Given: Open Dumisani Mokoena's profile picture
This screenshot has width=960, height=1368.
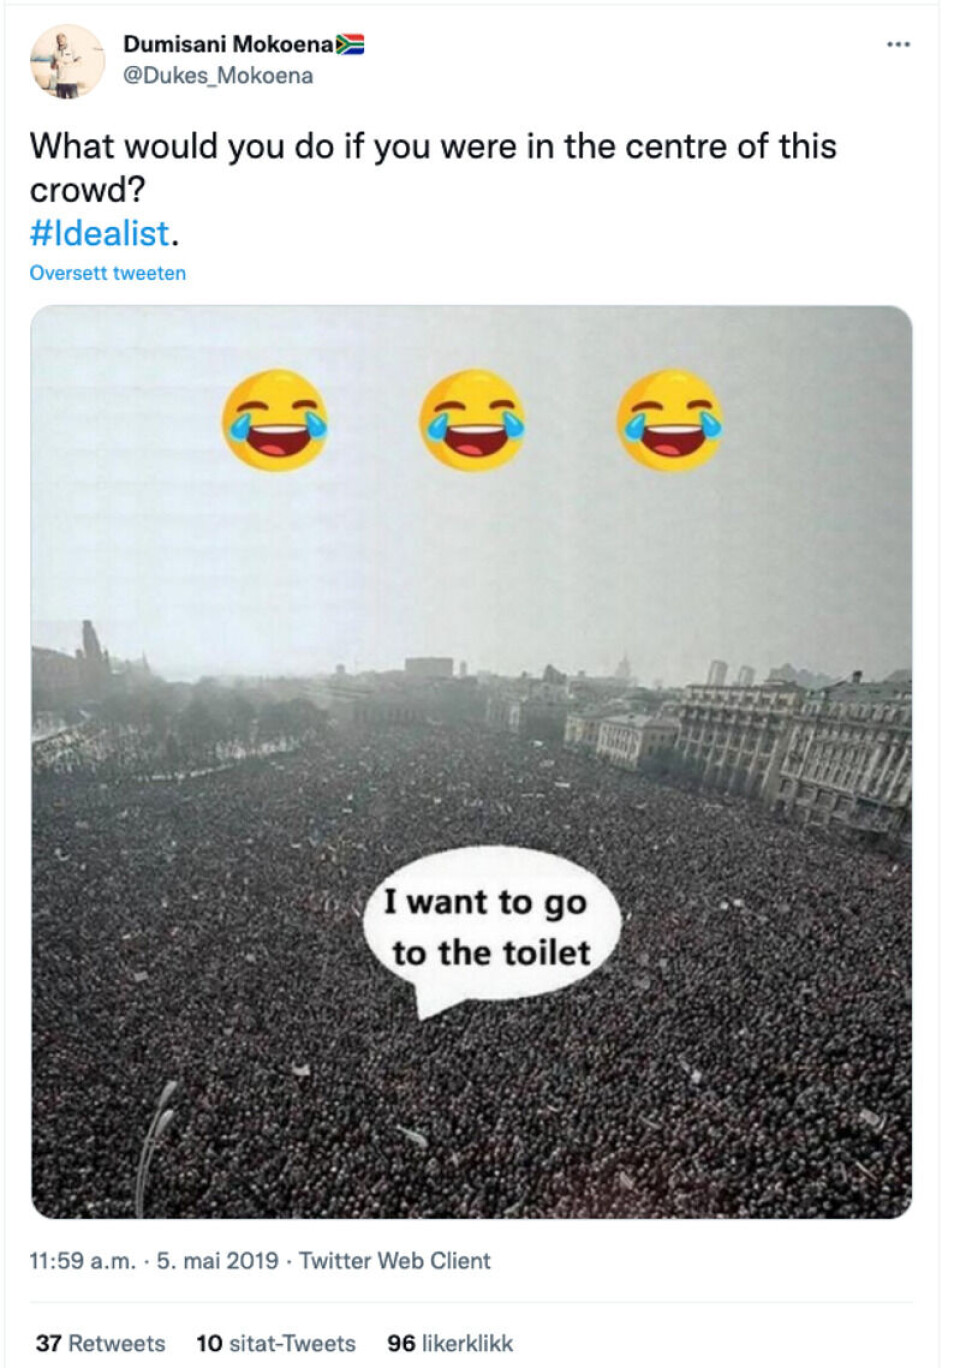Looking at the screenshot, I should pos(67,61).
